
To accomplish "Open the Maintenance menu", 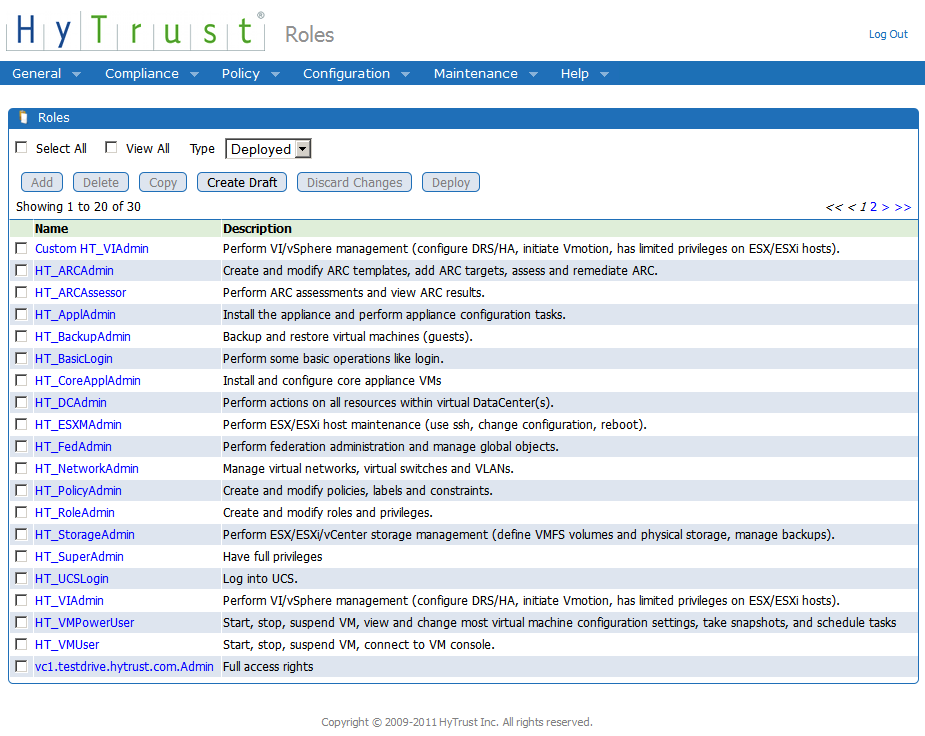I will click(x=486, y=74).
